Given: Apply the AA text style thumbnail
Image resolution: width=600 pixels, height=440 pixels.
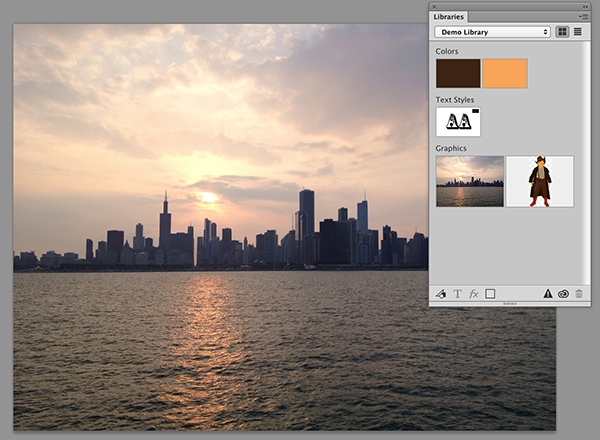Looking at the screenshot, I should click(458, 122).
